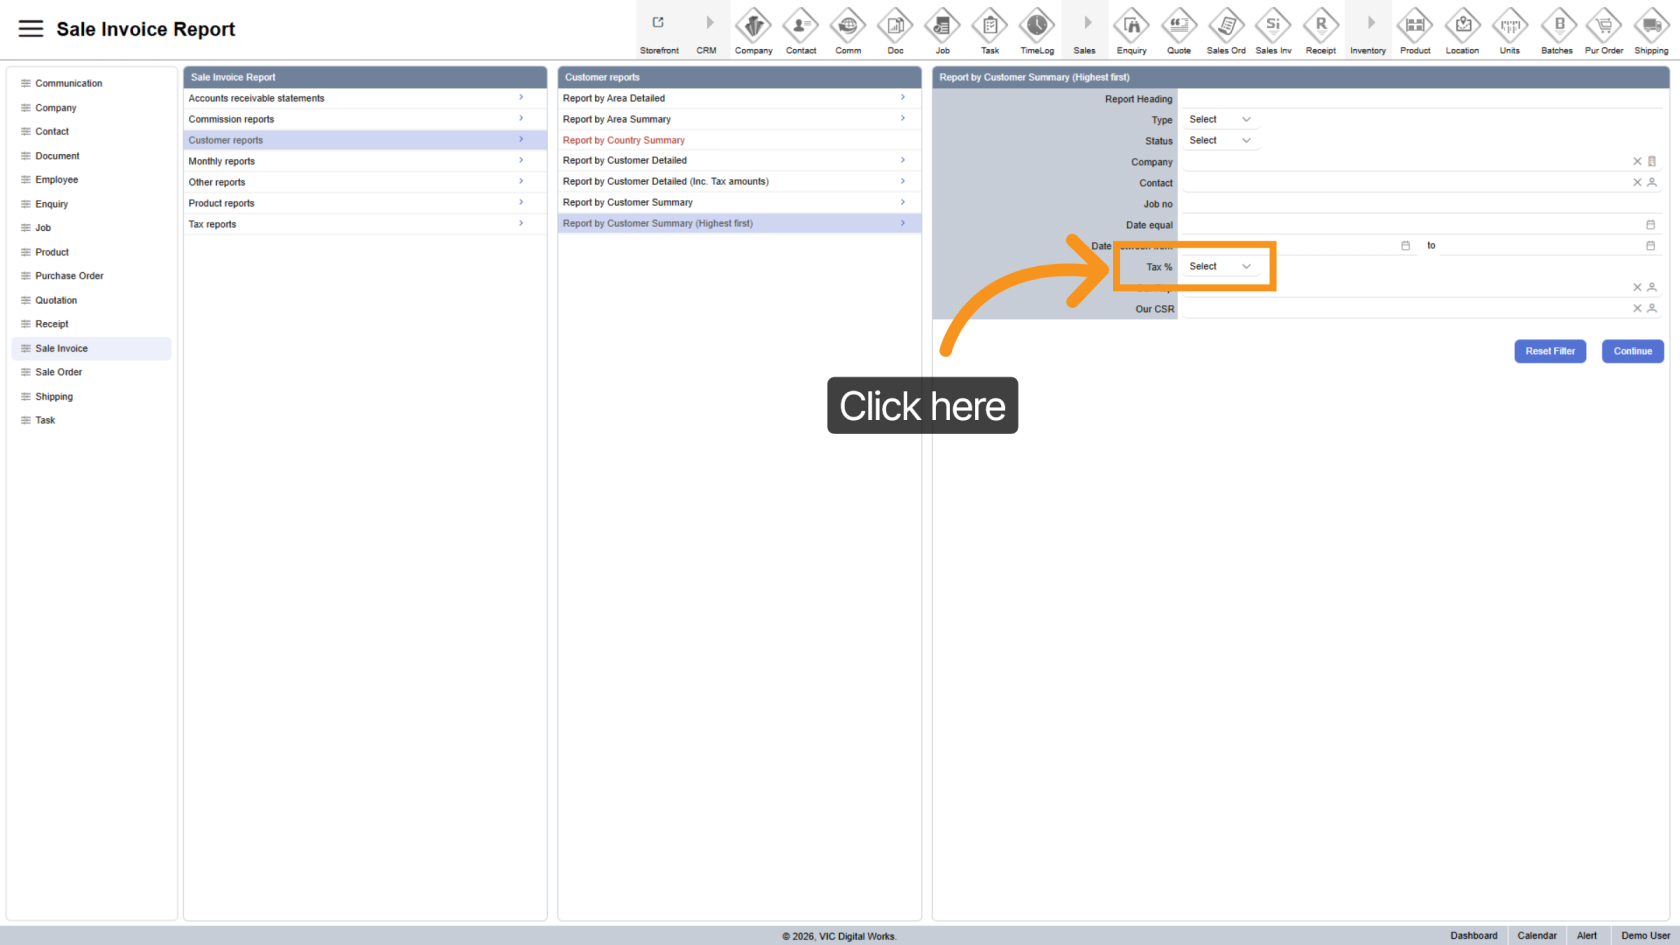Screen dimensions: 1680x945
Task: Expand the Monthly reports category
Action: (364, 161)
